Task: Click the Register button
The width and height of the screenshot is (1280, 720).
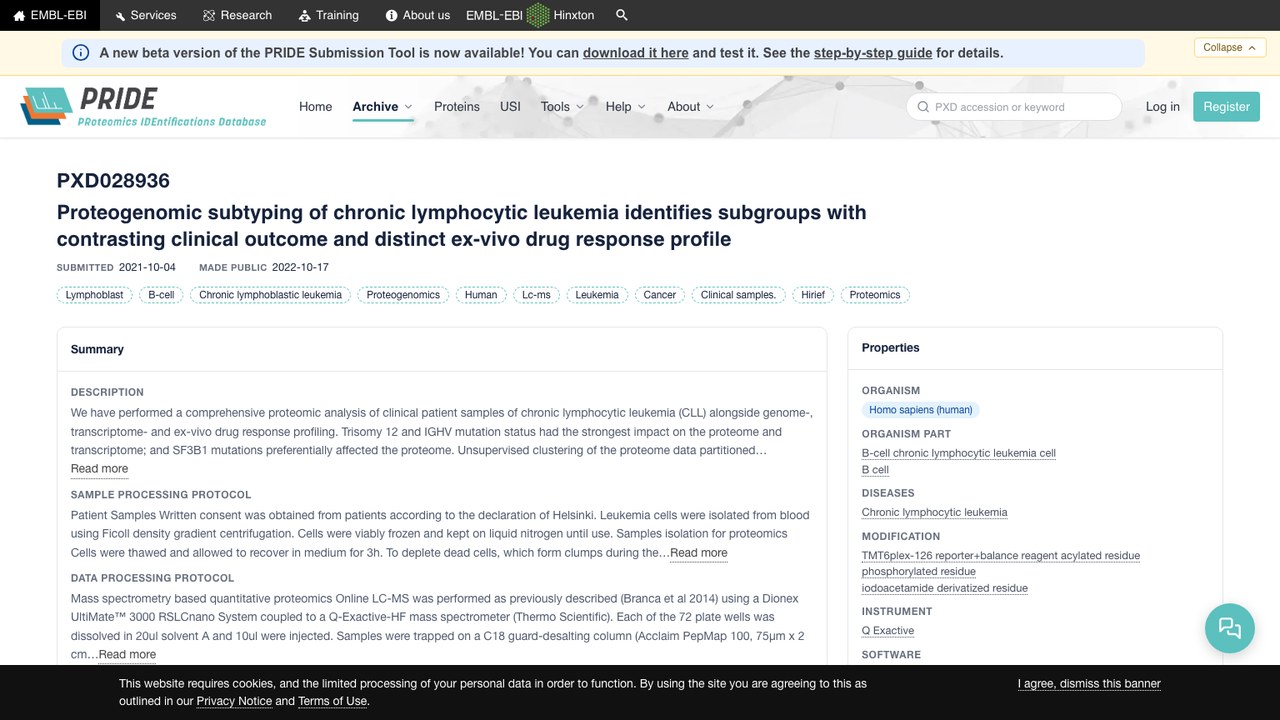Action: pyautogui.click(x=1226, y=107)
